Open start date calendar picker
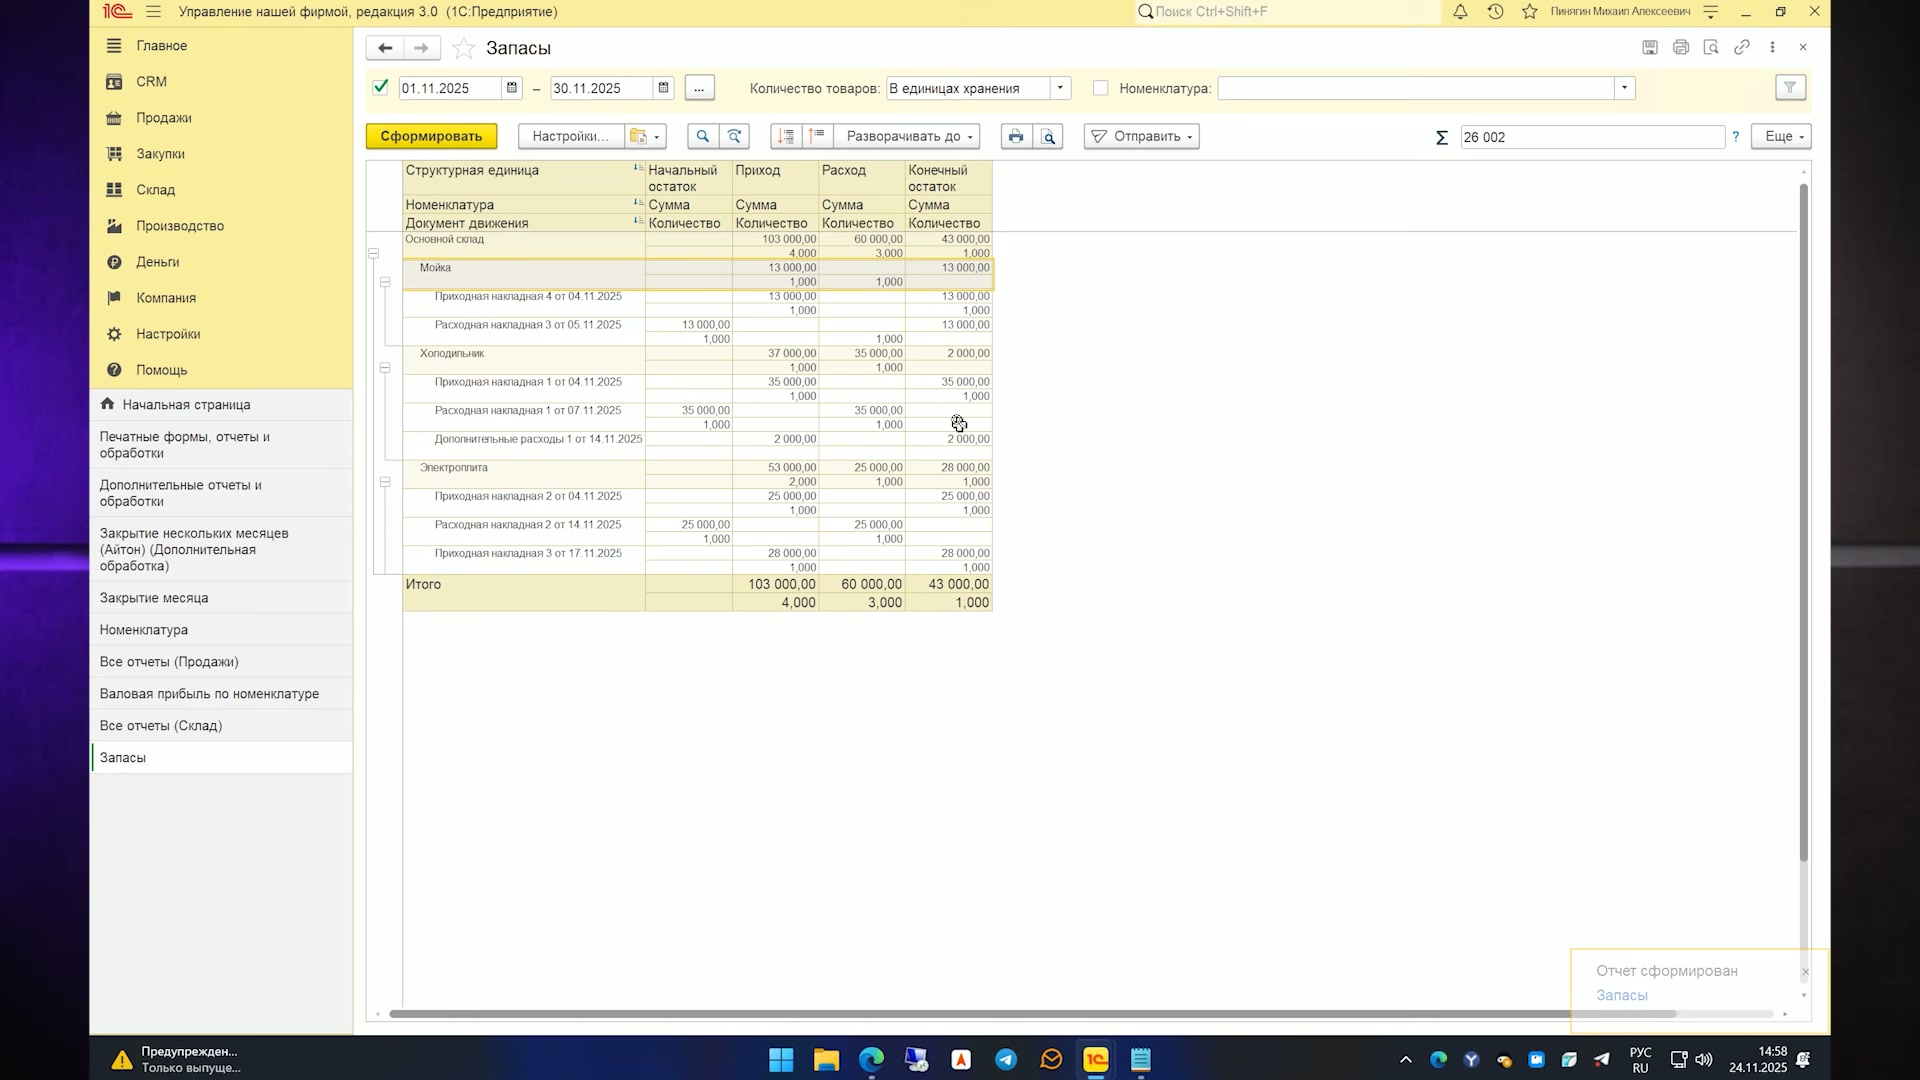The width and height of the screenshot is (1920, 1080). (x=512, y=88)
